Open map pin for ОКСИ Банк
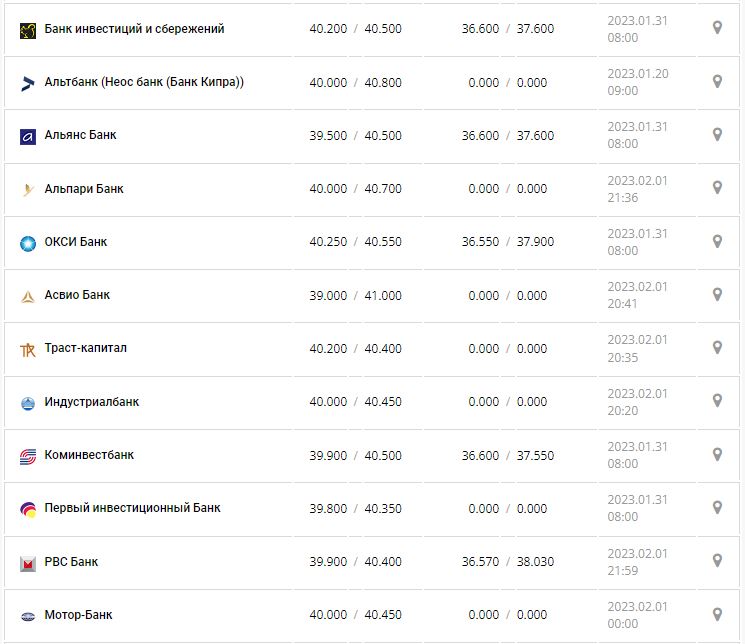This screenshot has height=644, width=745. tap(717, 241)
